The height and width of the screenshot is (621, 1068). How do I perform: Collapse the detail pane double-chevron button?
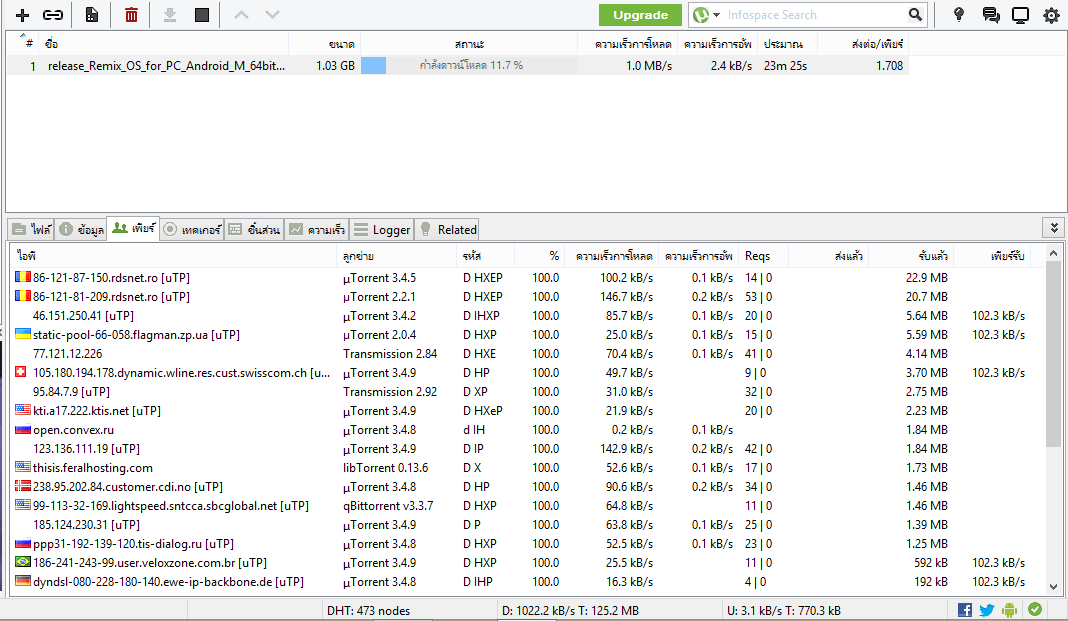1054,228
